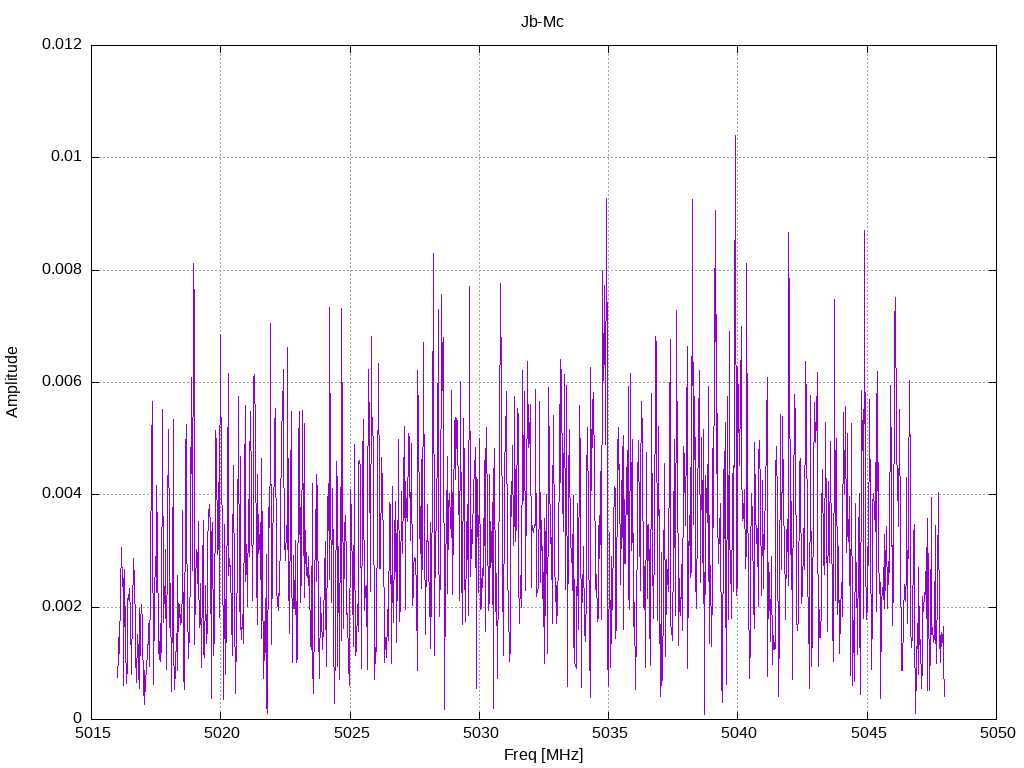Image resolution: width=1024 pixels, height=768 pixels.
Task: Click the highest amplitude peak near 5040 MHz
Action: point(735,137)
